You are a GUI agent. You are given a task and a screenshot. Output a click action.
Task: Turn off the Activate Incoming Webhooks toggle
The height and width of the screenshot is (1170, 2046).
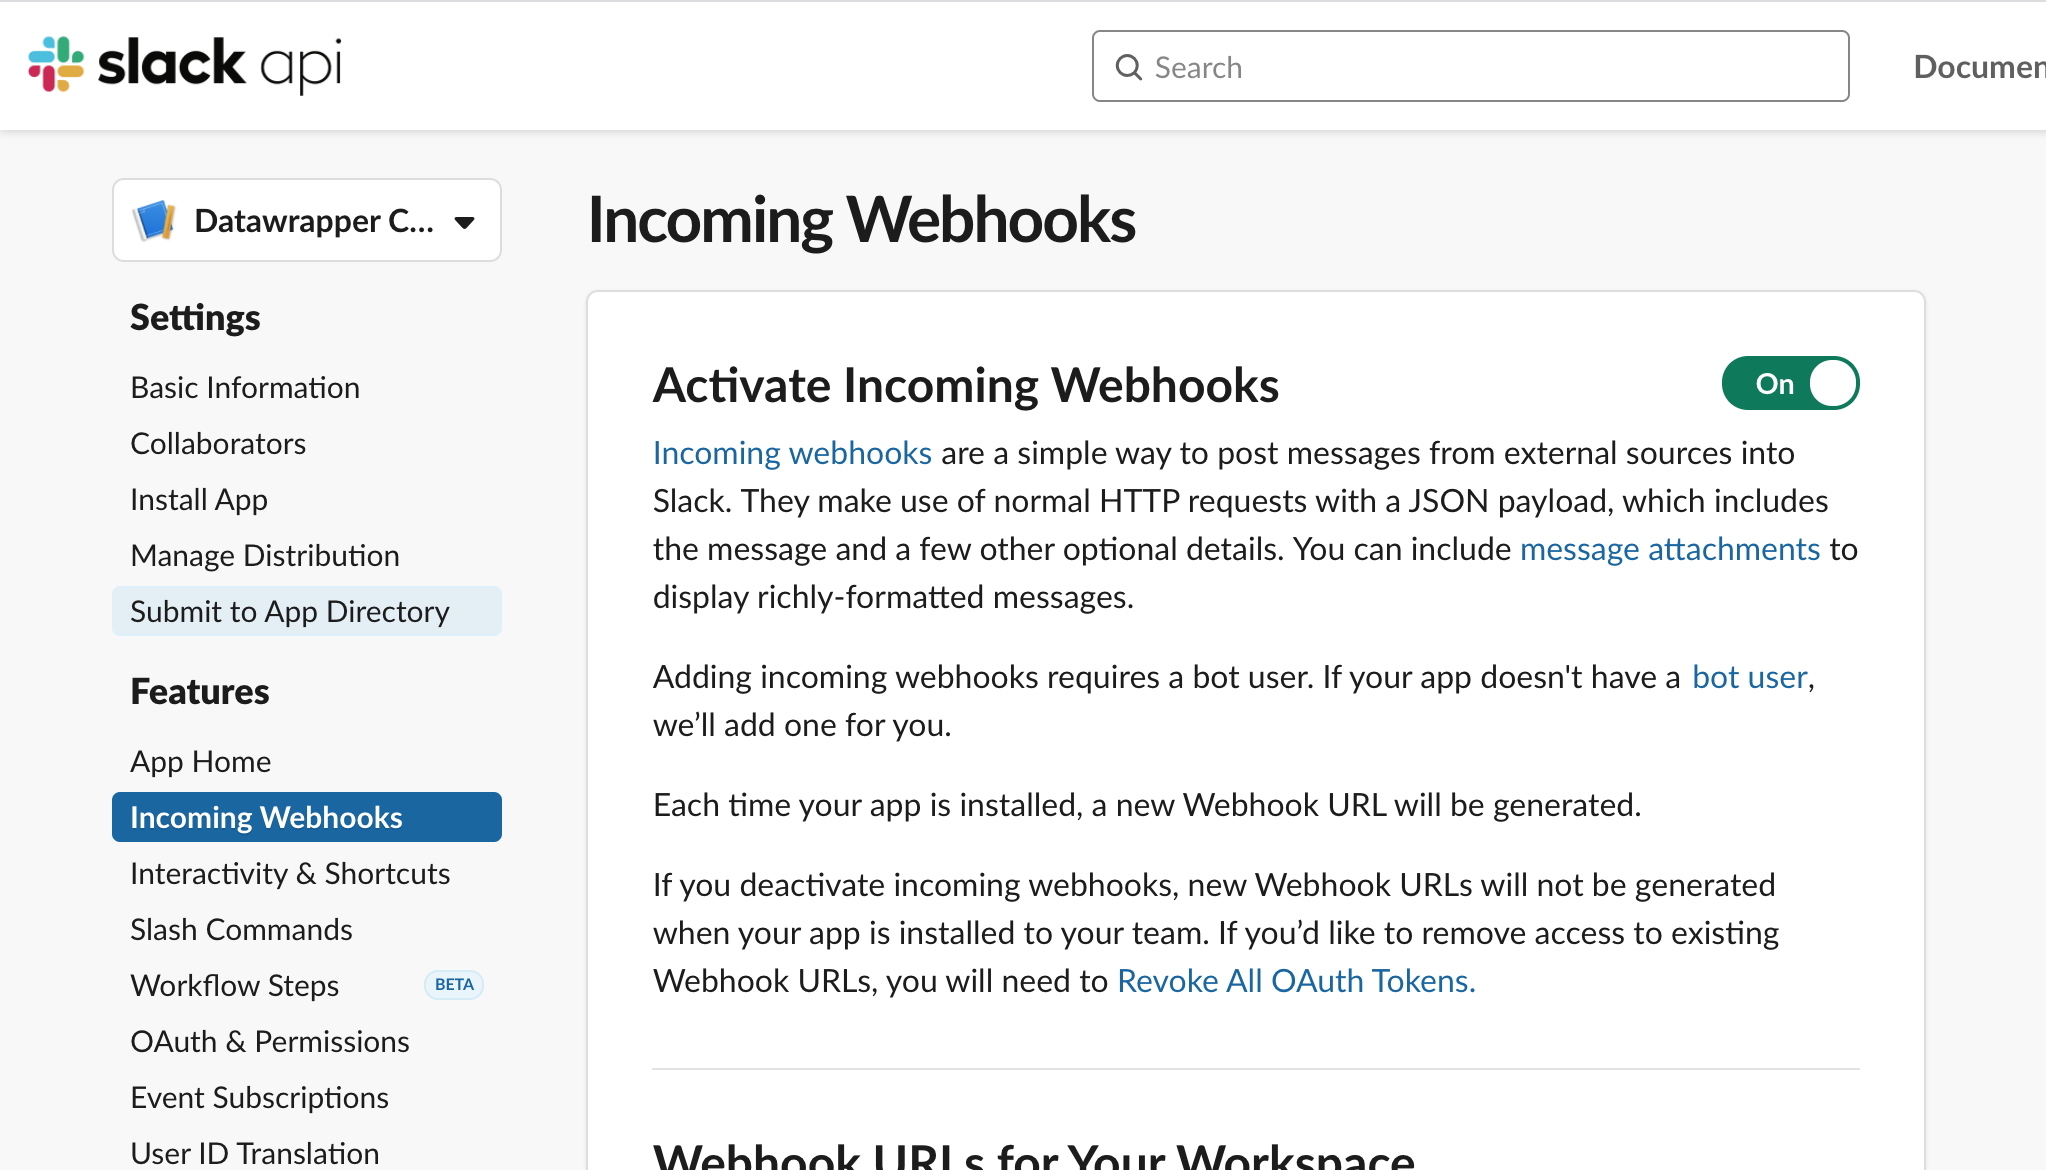[x=1790, y=383]
